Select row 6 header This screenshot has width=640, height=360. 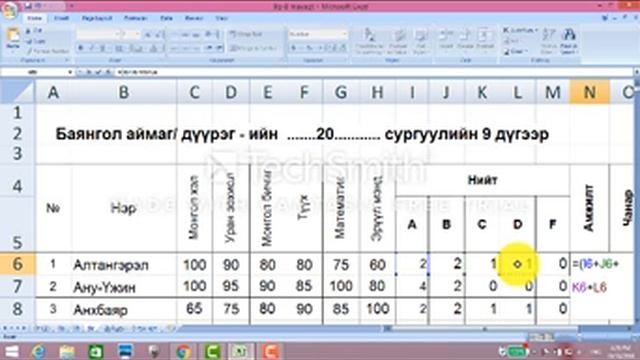[17, 263]
